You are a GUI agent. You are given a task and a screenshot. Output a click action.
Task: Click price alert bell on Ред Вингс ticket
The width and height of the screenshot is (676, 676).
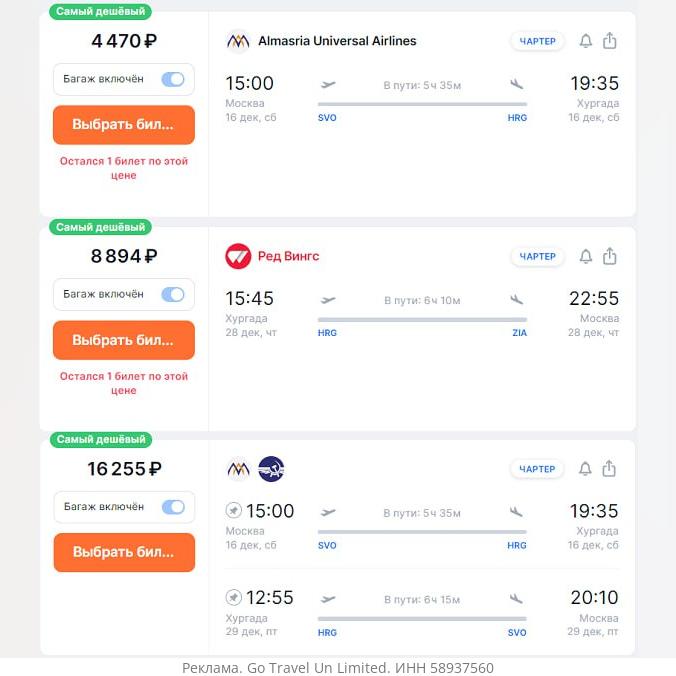click(x=586, y=257)
